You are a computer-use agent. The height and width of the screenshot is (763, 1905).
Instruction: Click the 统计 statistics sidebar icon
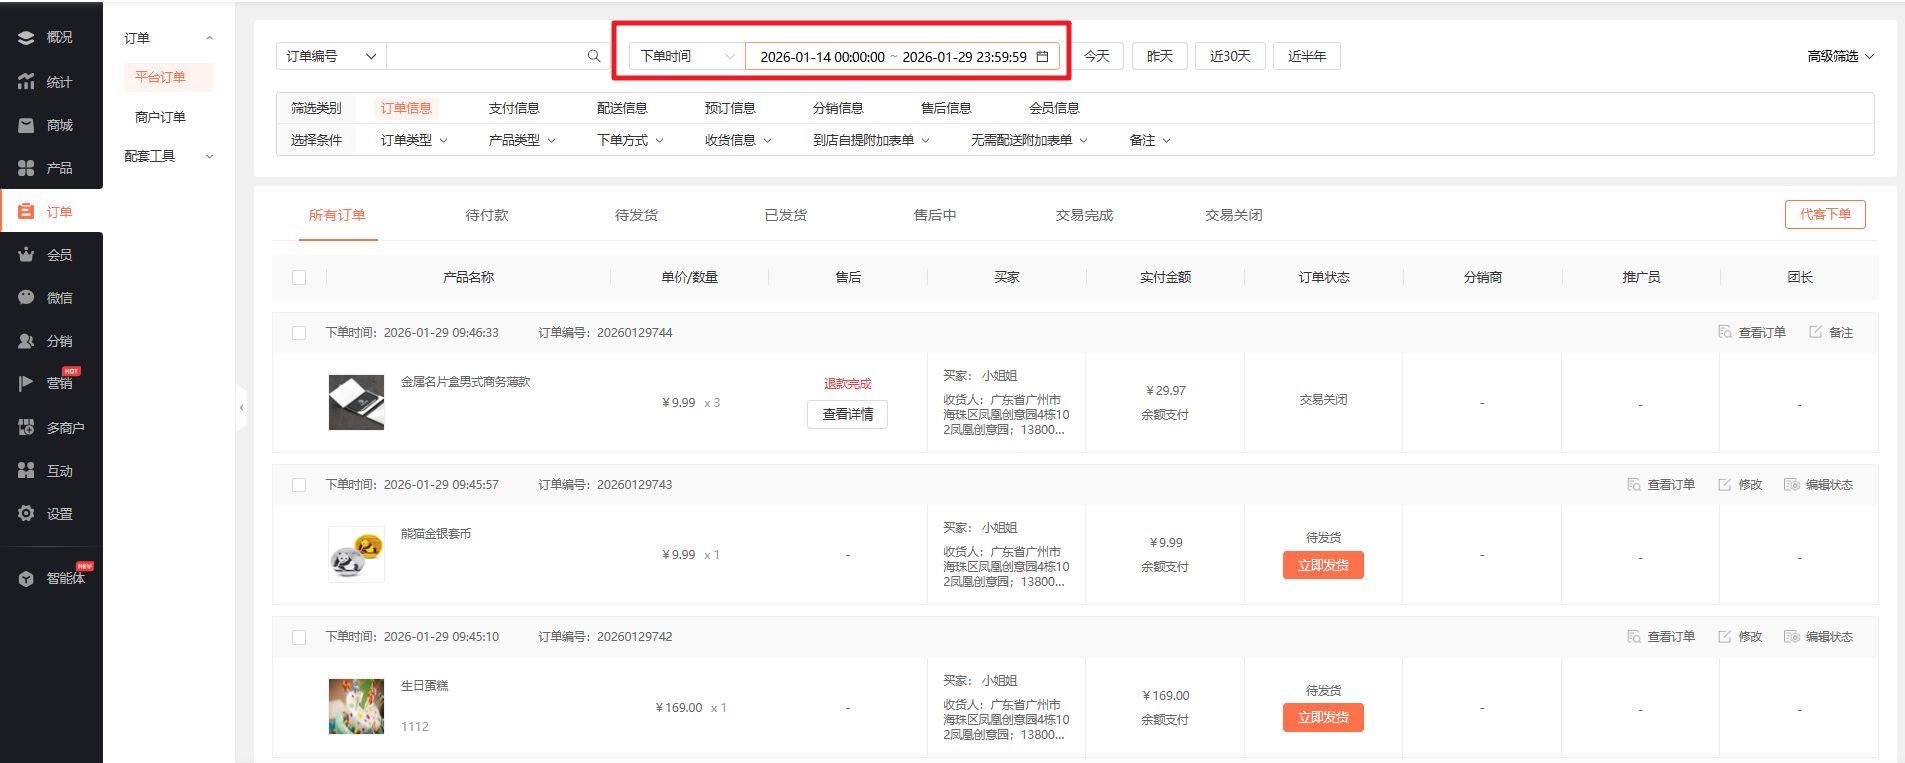click(x=26, y=81)
